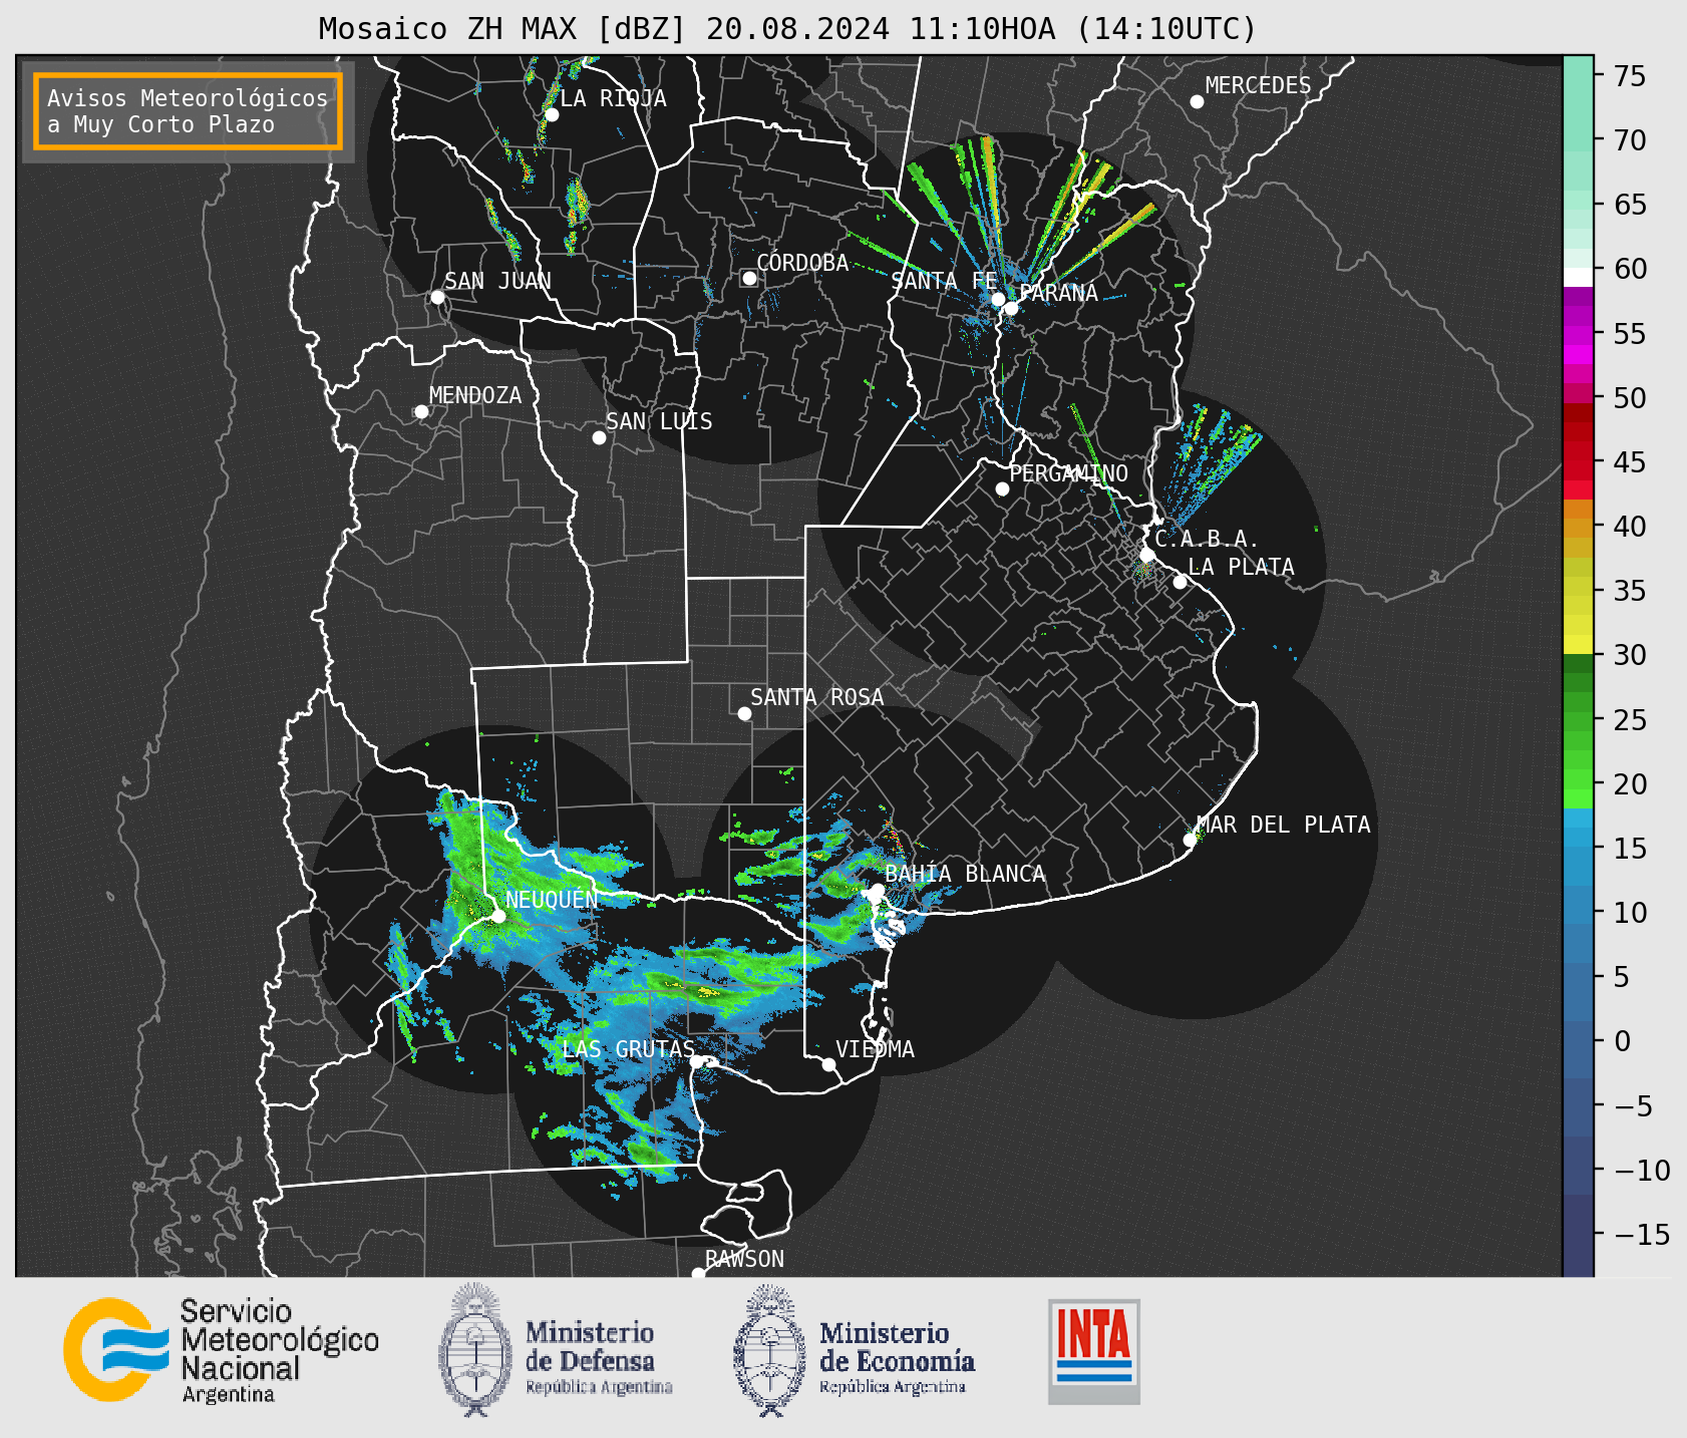Screen dimensions: 1687x1438
Task: Click the Viedma city marker
Action: (829, 1065)
